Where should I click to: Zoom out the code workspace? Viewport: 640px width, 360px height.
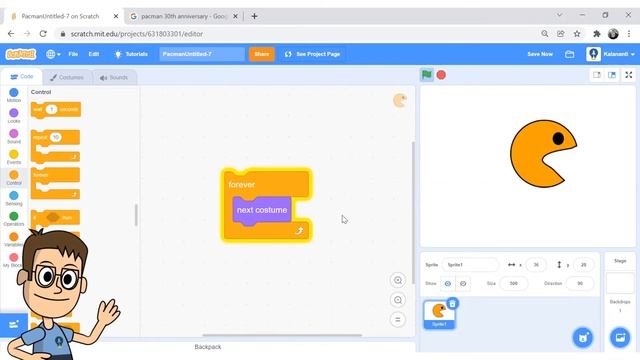click(x=398, y=300)
